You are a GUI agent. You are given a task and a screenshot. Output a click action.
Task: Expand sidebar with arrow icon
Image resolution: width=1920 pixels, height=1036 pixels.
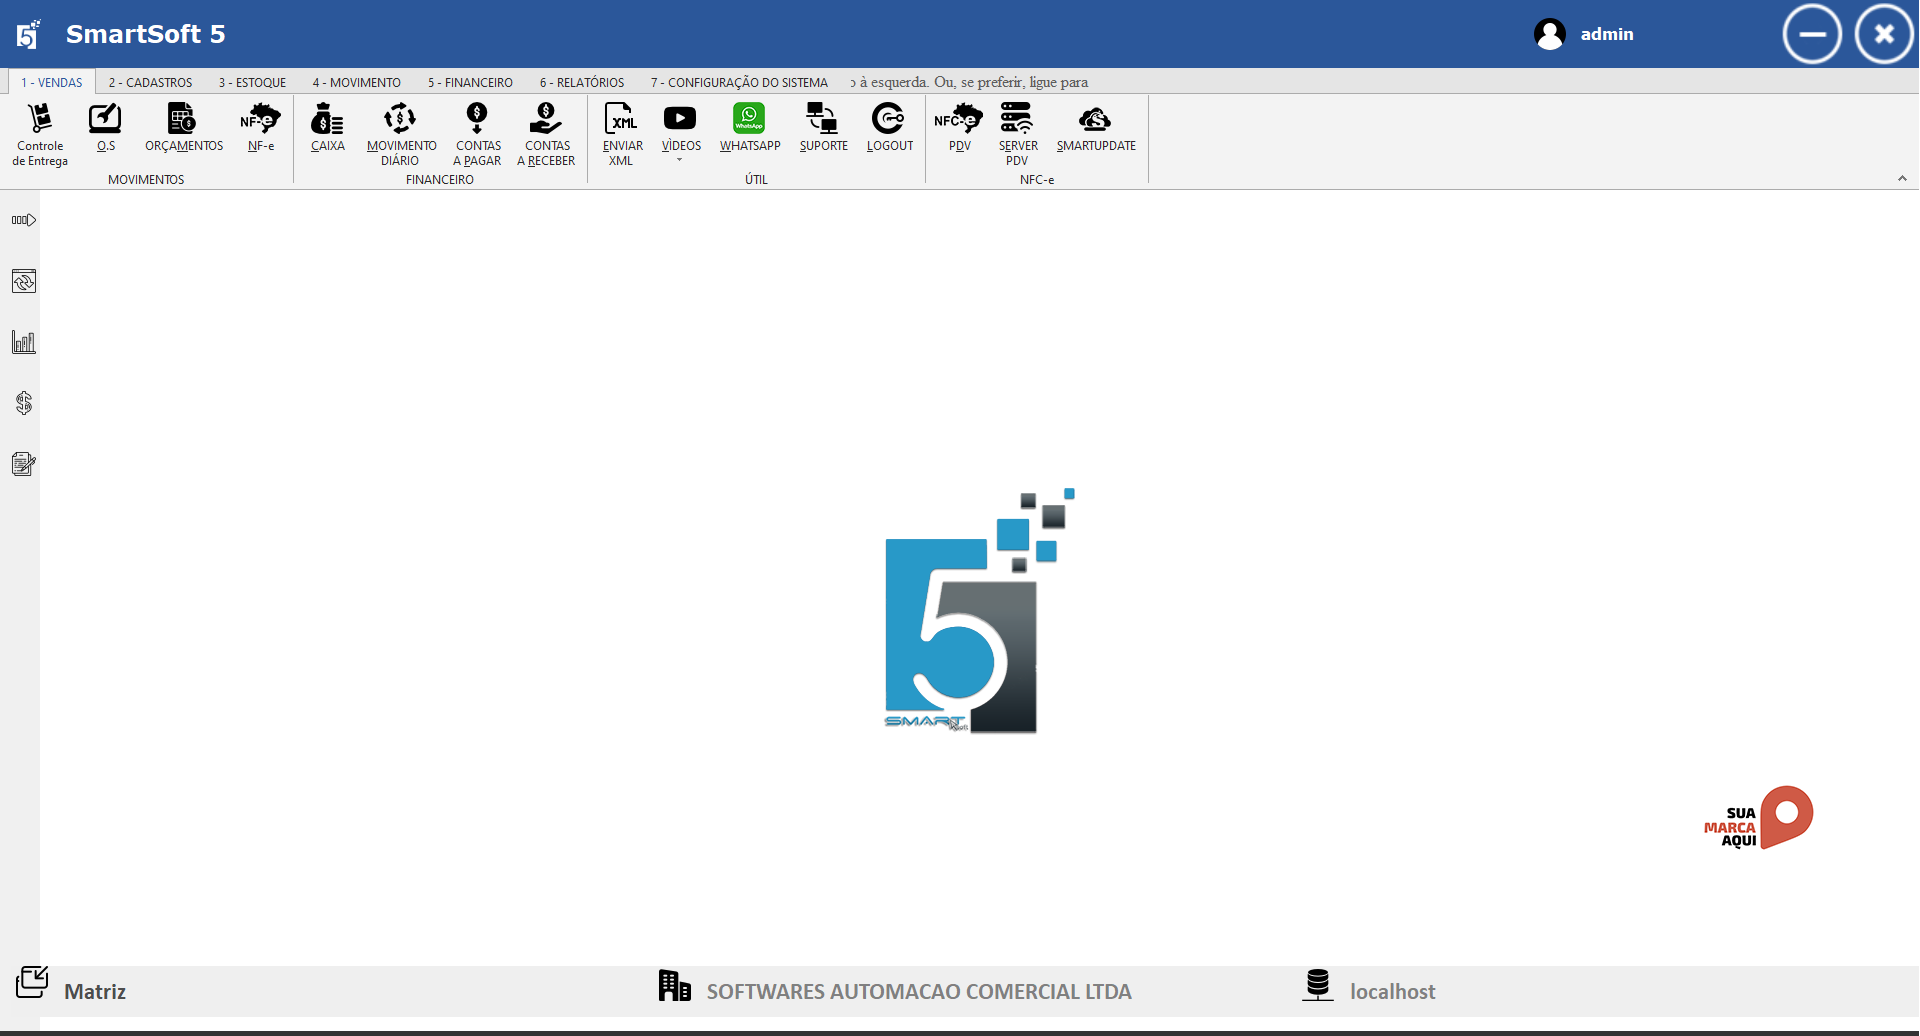[24, 220]
